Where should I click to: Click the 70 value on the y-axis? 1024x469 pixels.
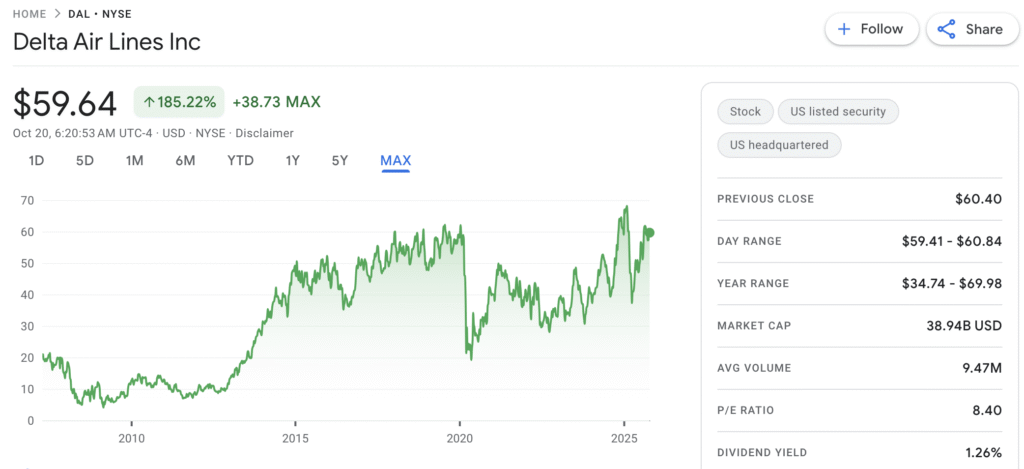pyautogui.click(x=26, y=201)
